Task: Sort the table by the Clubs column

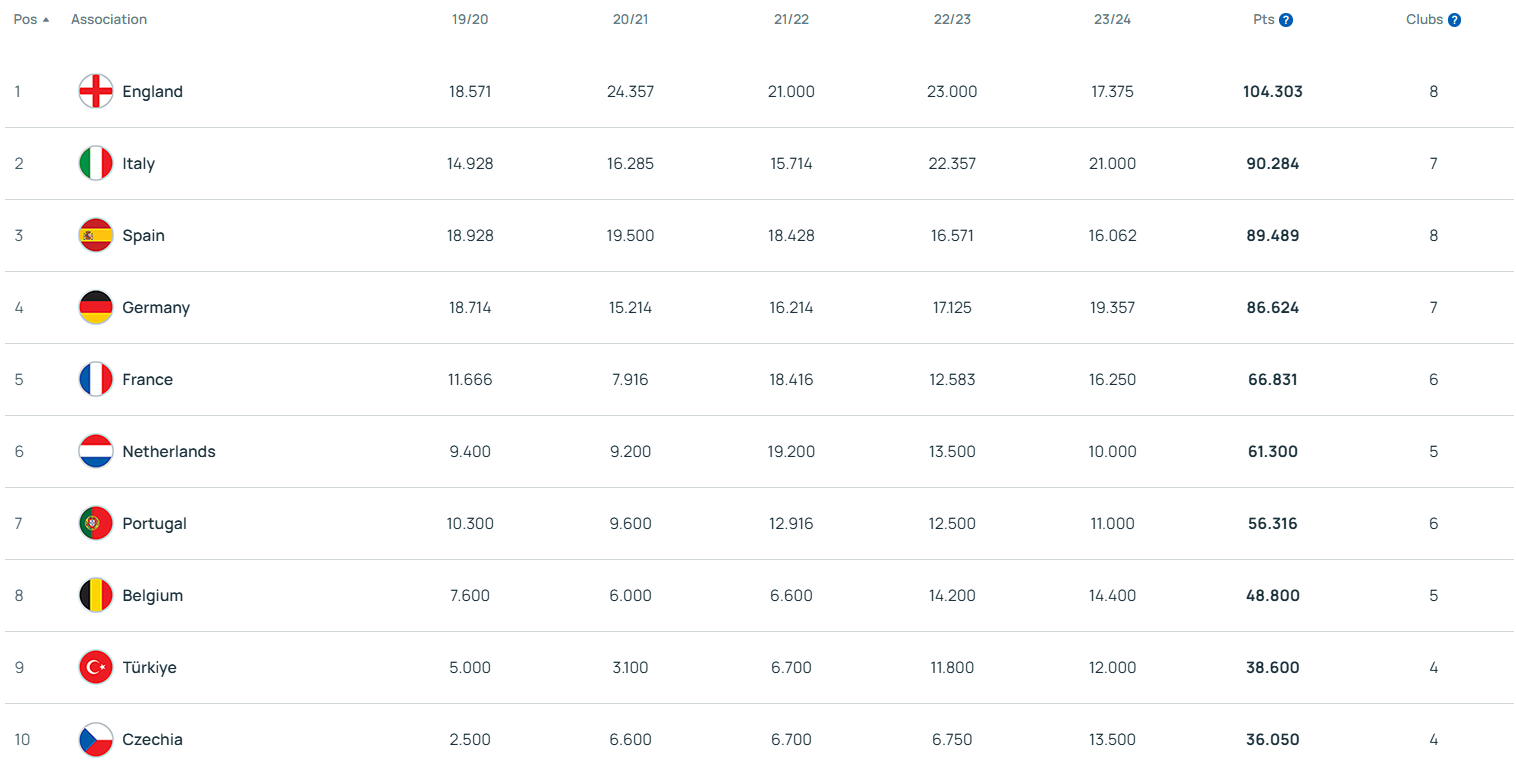Action: coord(1433,18)
